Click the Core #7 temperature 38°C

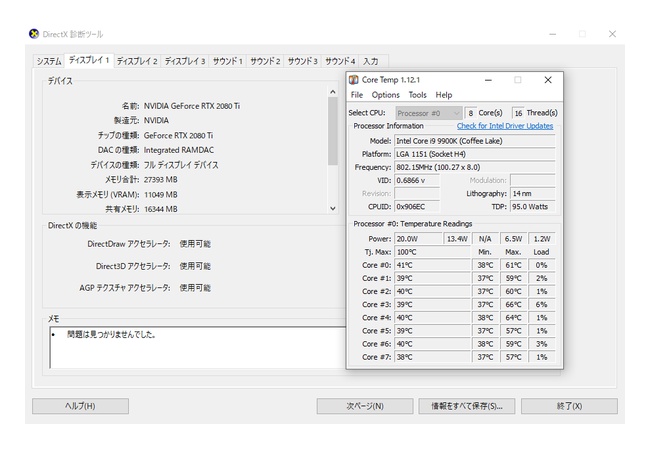432,357
